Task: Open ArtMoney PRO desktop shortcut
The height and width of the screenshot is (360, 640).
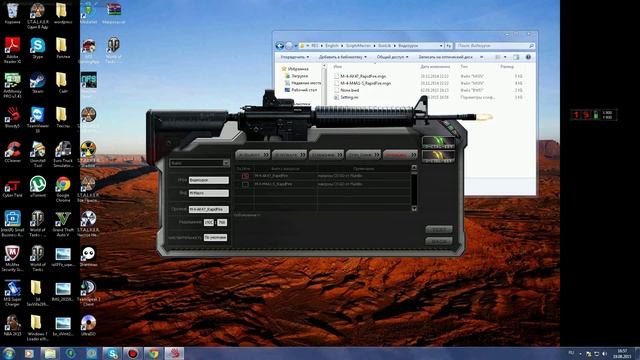Action: 12,85
